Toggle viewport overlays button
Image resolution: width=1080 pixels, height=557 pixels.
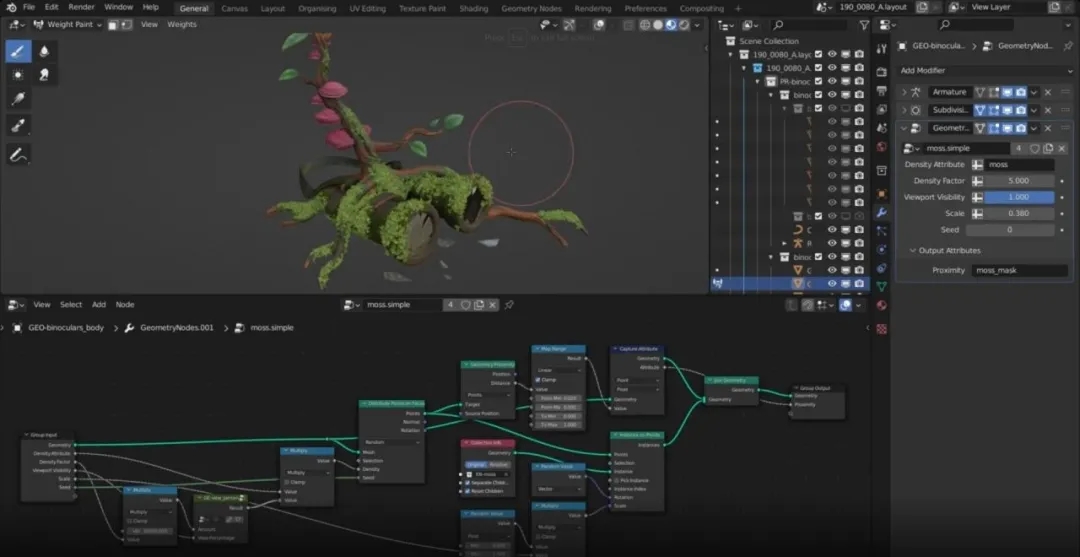click(599, 25)
